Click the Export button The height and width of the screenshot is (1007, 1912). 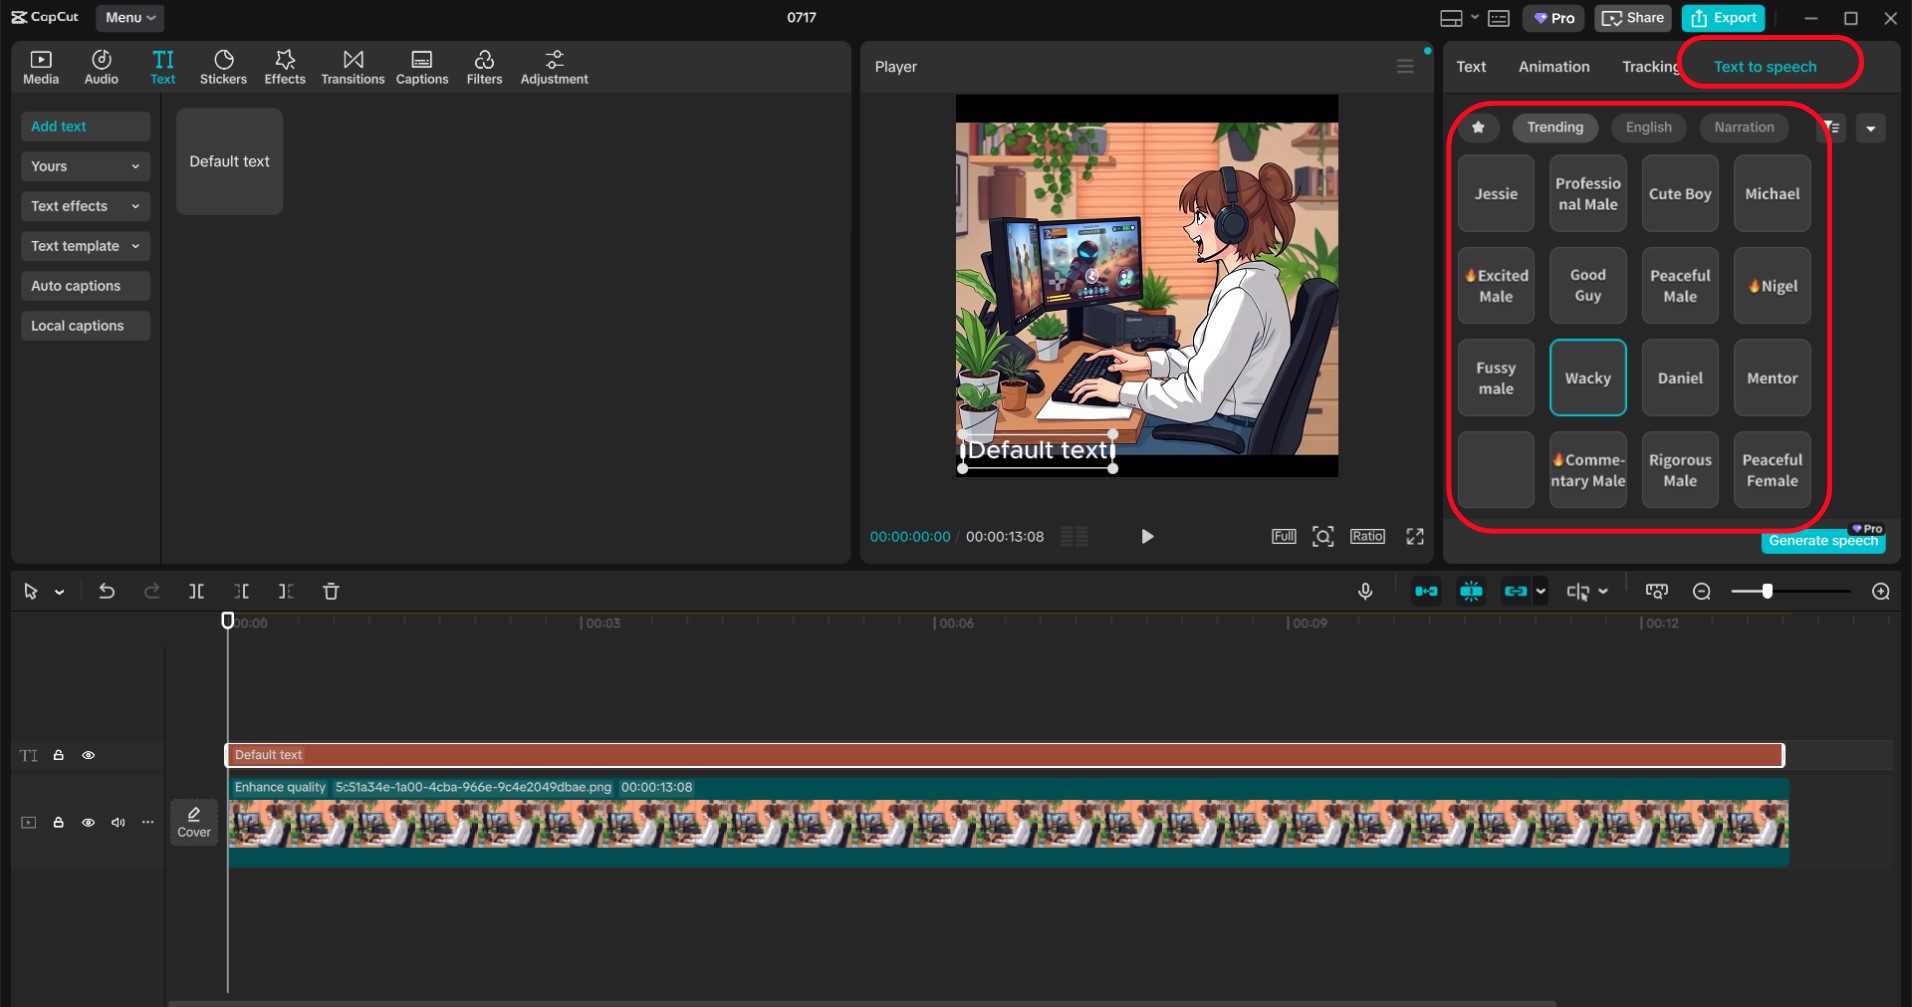pyautogui.click(x=1724, y=18)
